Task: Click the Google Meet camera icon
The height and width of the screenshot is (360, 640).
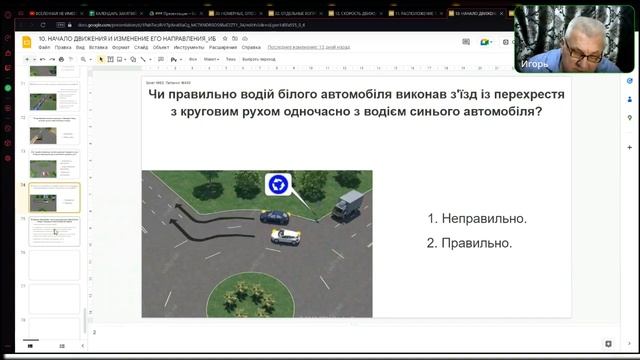Action: coord(484,42)
